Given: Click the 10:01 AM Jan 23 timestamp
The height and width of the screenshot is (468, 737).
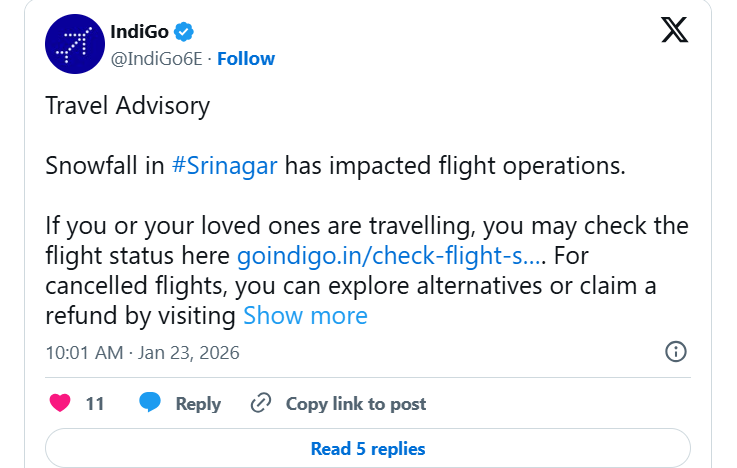Looking at the screenshot, I should 143,353.
